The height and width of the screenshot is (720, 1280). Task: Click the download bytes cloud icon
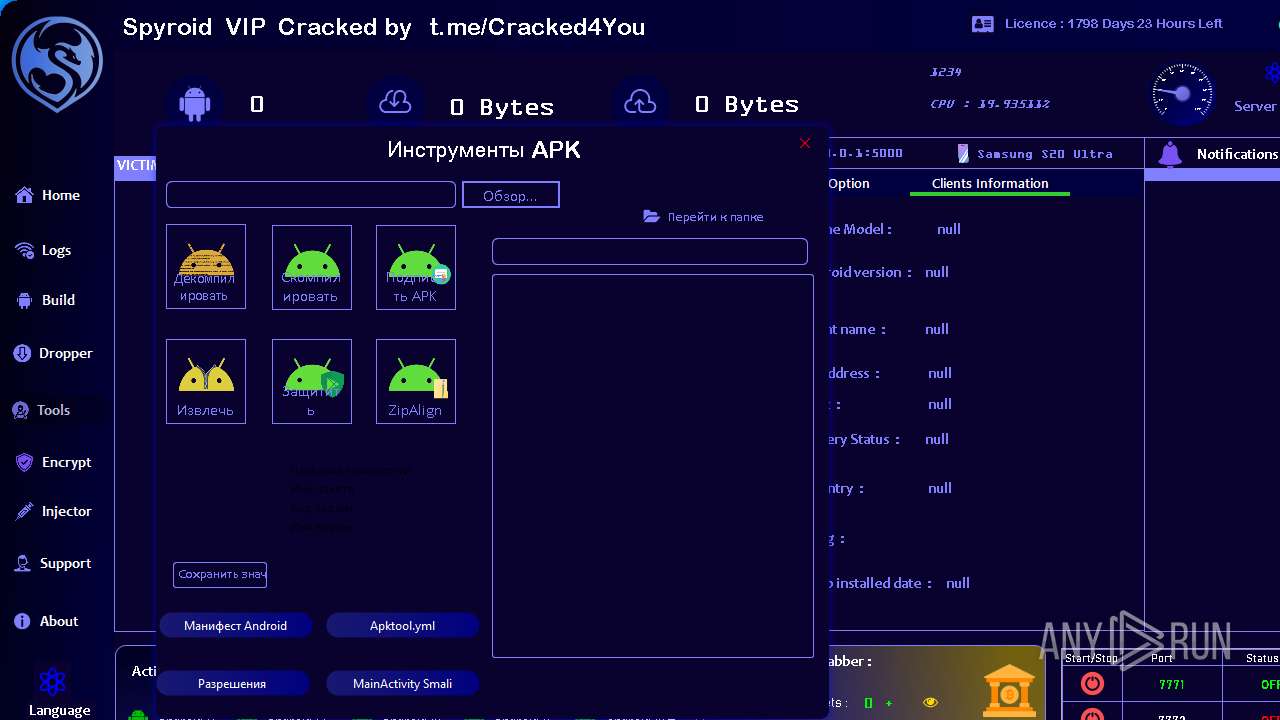pyautogui.click(x=396, y=102)
